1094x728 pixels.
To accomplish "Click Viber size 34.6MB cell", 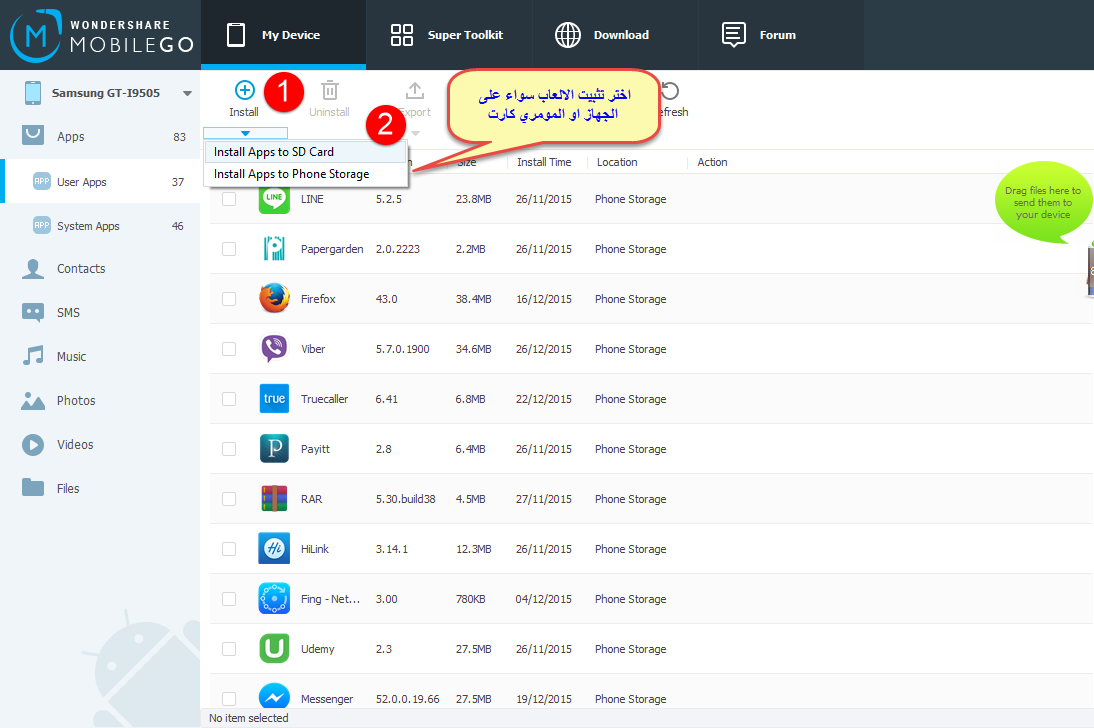I will (x=473, y=349).
